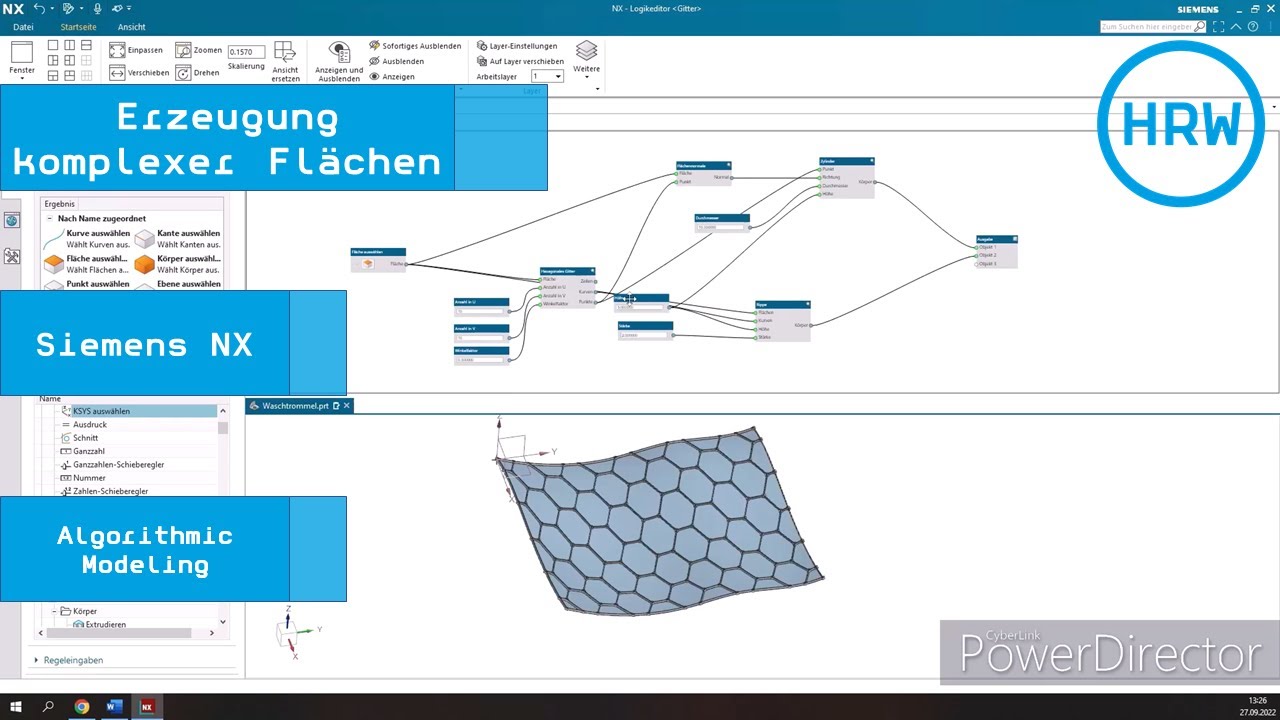Open Layer-Einstellungen
1280x720 pixels.
pos(517,46)
